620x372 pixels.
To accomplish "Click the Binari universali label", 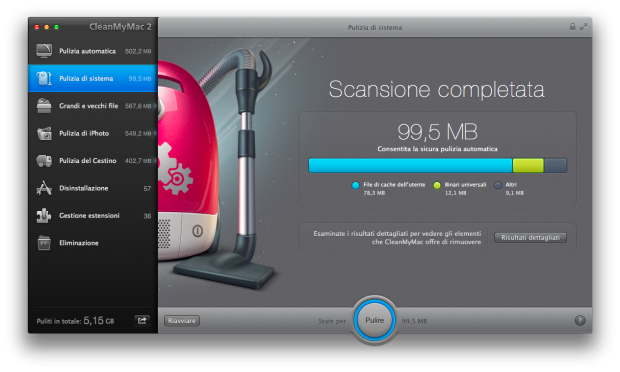I will [465, 185].
